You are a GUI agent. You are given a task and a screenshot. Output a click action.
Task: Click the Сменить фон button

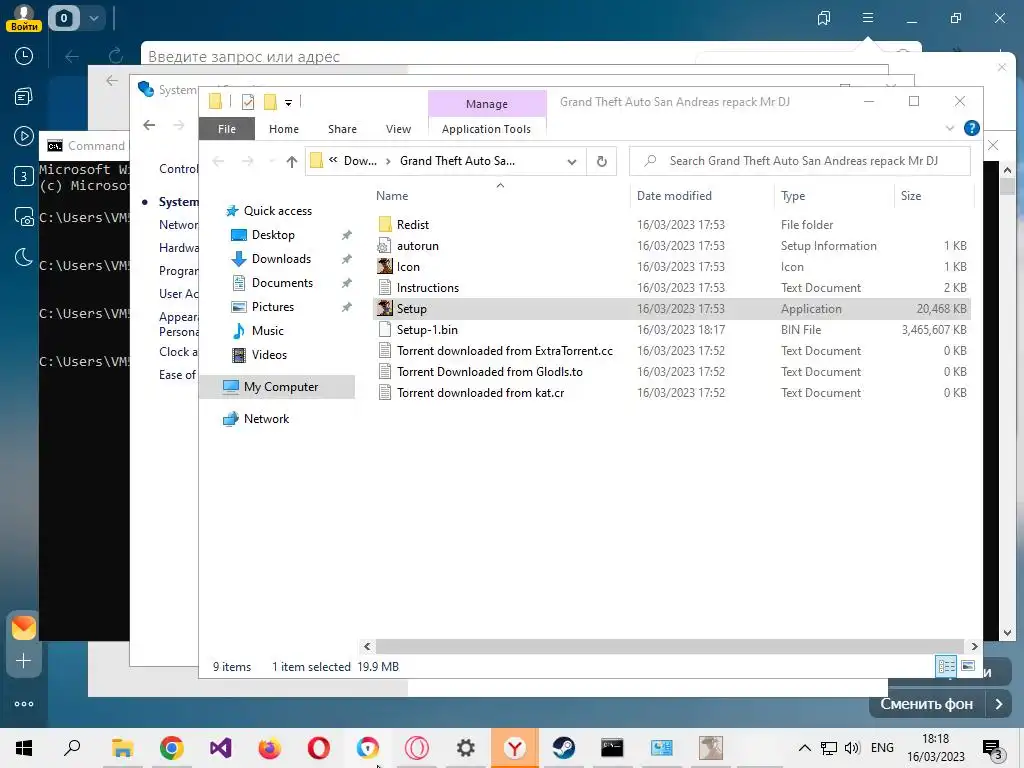pyautogui.click(x=926, y=704)
